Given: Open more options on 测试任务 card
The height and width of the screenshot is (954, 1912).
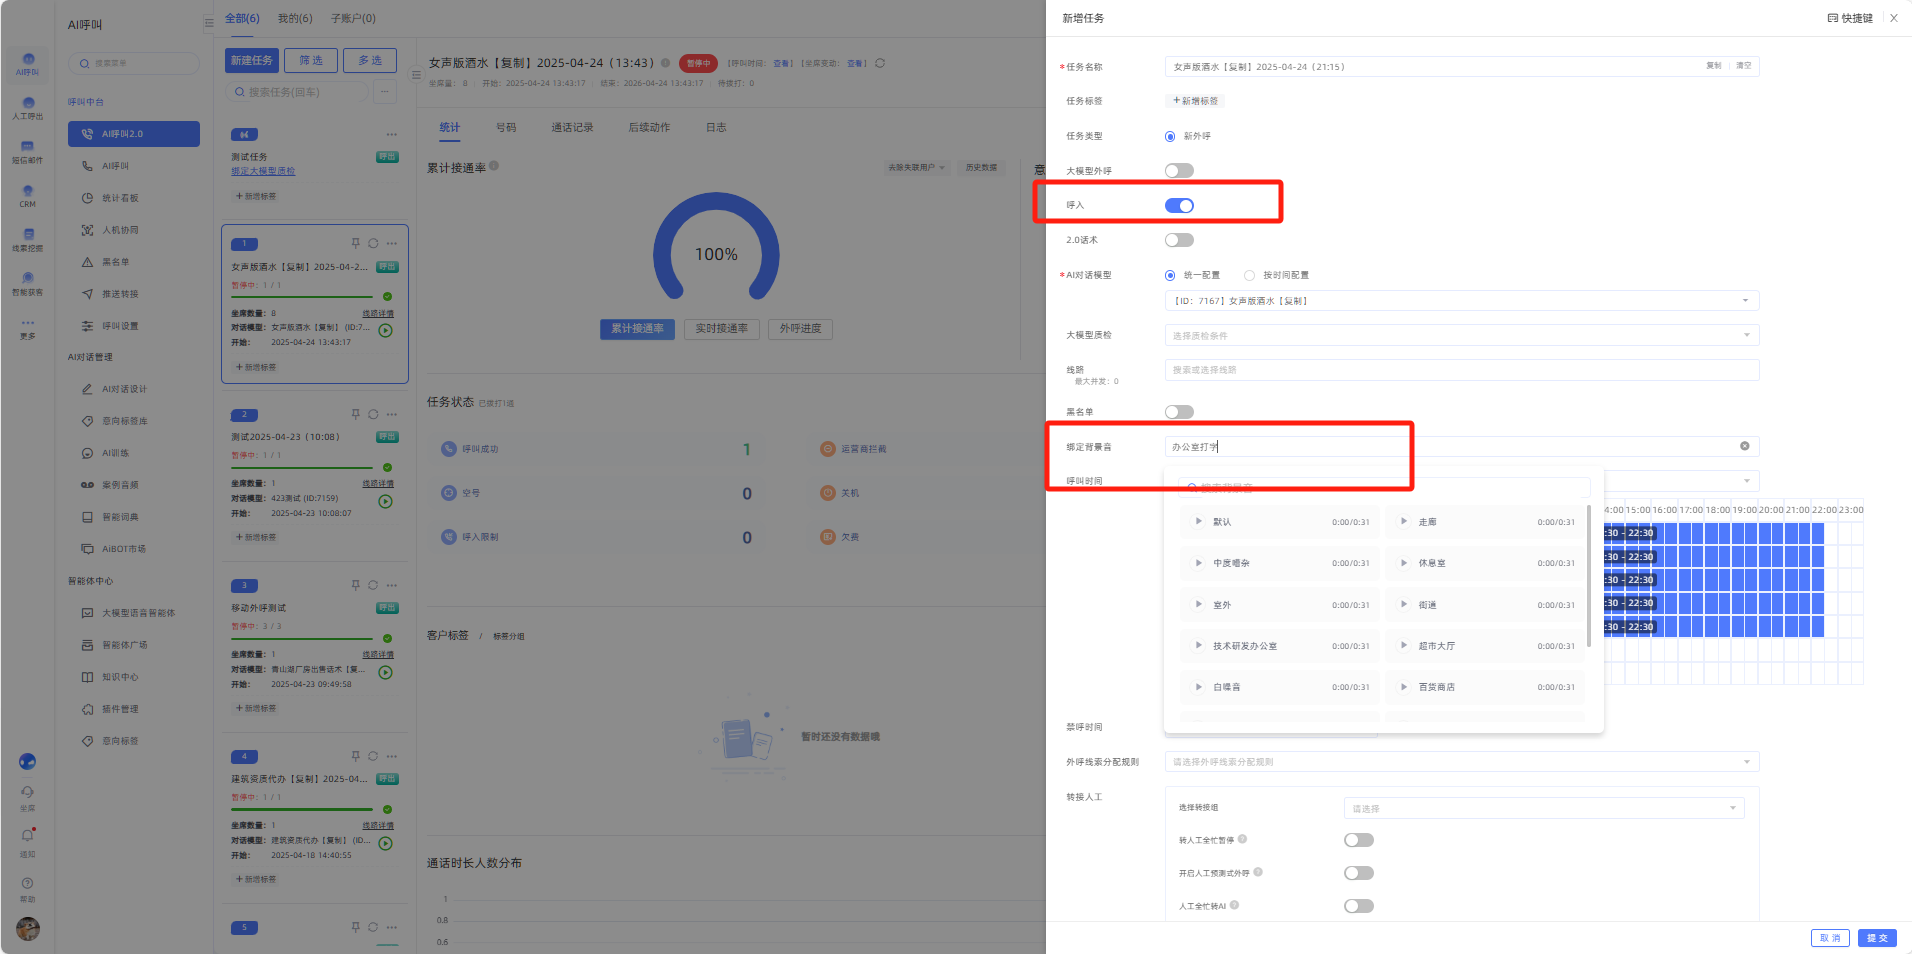Looking at the screenshot, I should [x=391, y=134].
